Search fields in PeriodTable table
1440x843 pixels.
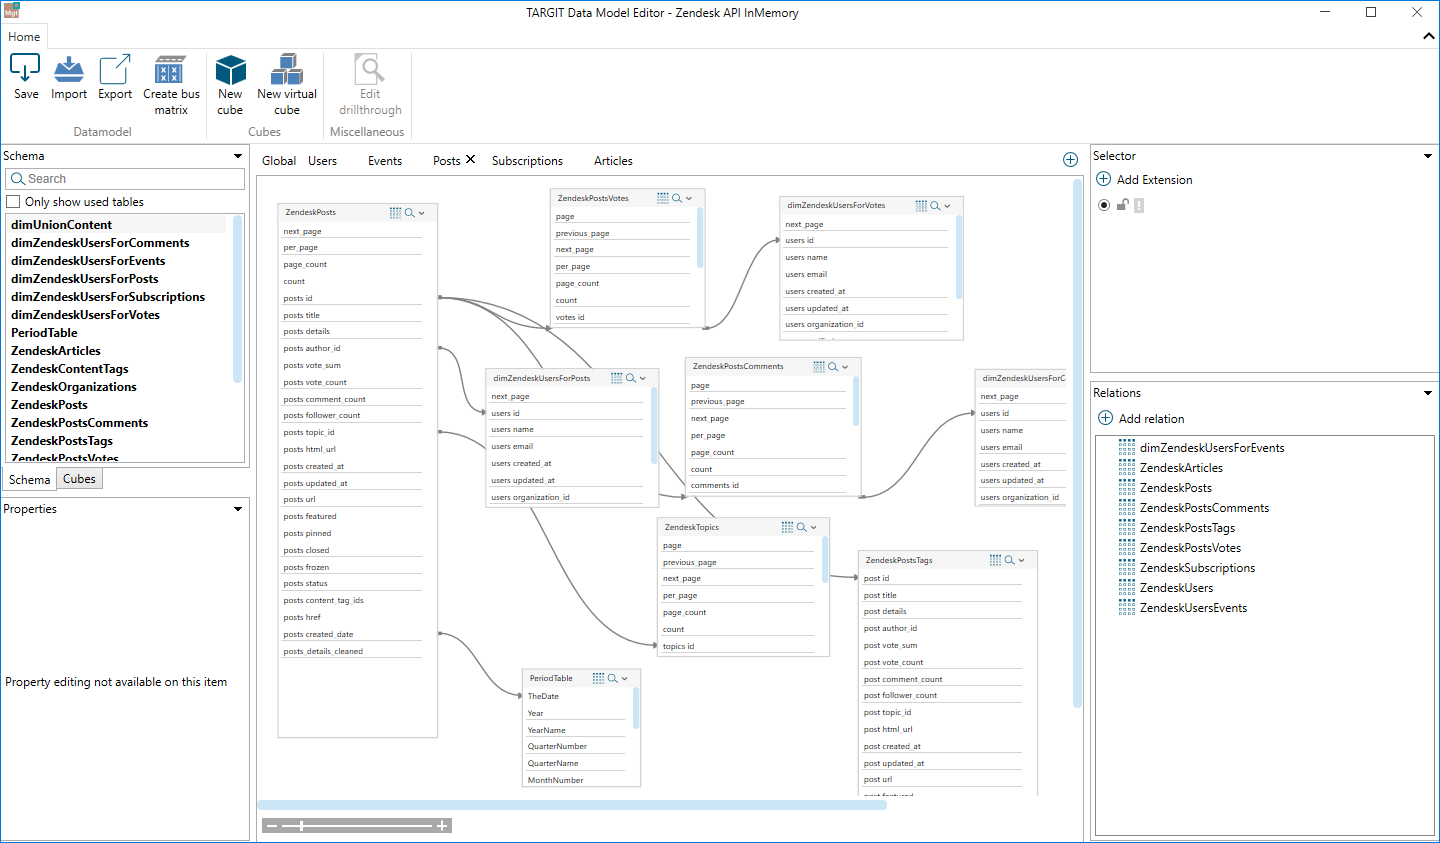click(613, 678)
